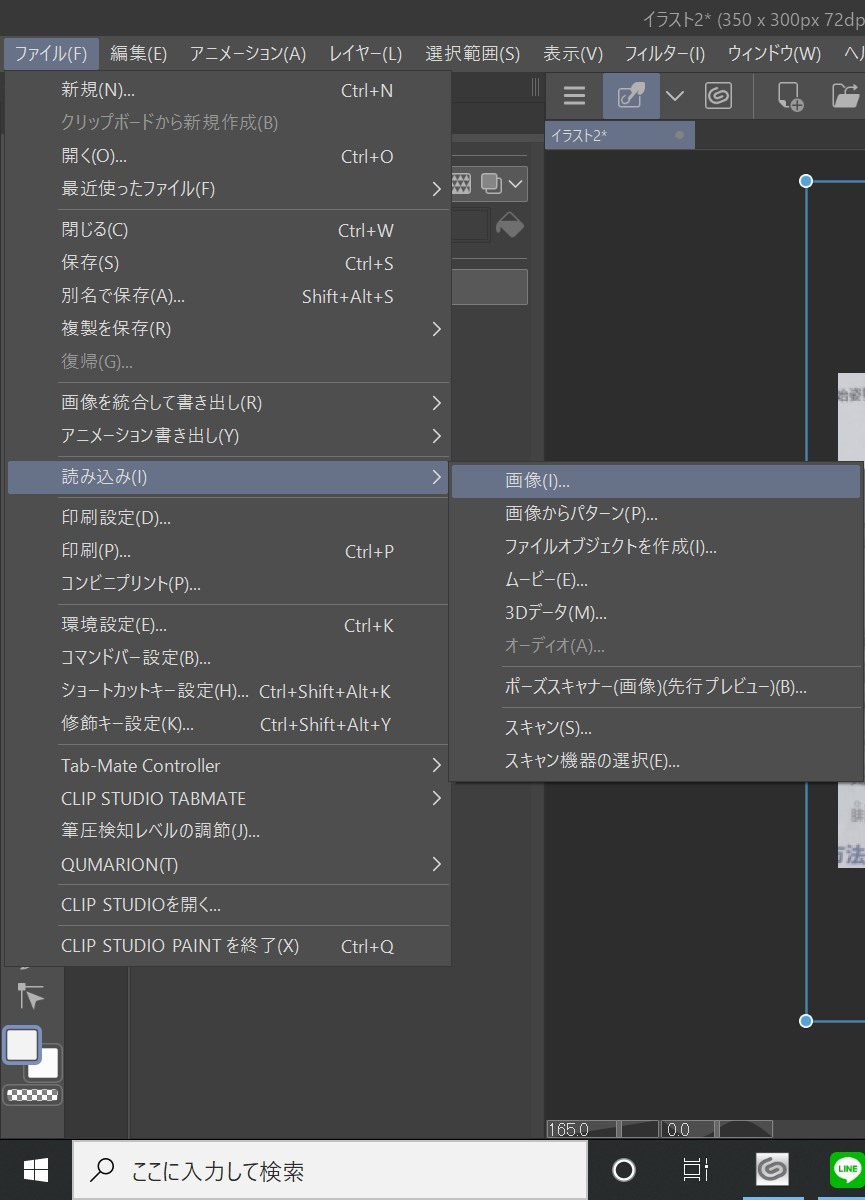Open CLIP STUDIO with the spiral toolbar icon
The image size is (865, 1200).
[718, 96]
